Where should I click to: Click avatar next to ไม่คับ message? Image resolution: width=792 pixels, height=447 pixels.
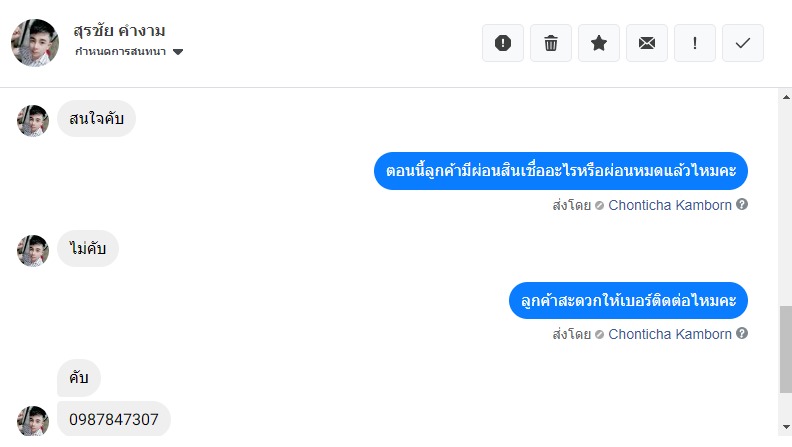[33, 250]
